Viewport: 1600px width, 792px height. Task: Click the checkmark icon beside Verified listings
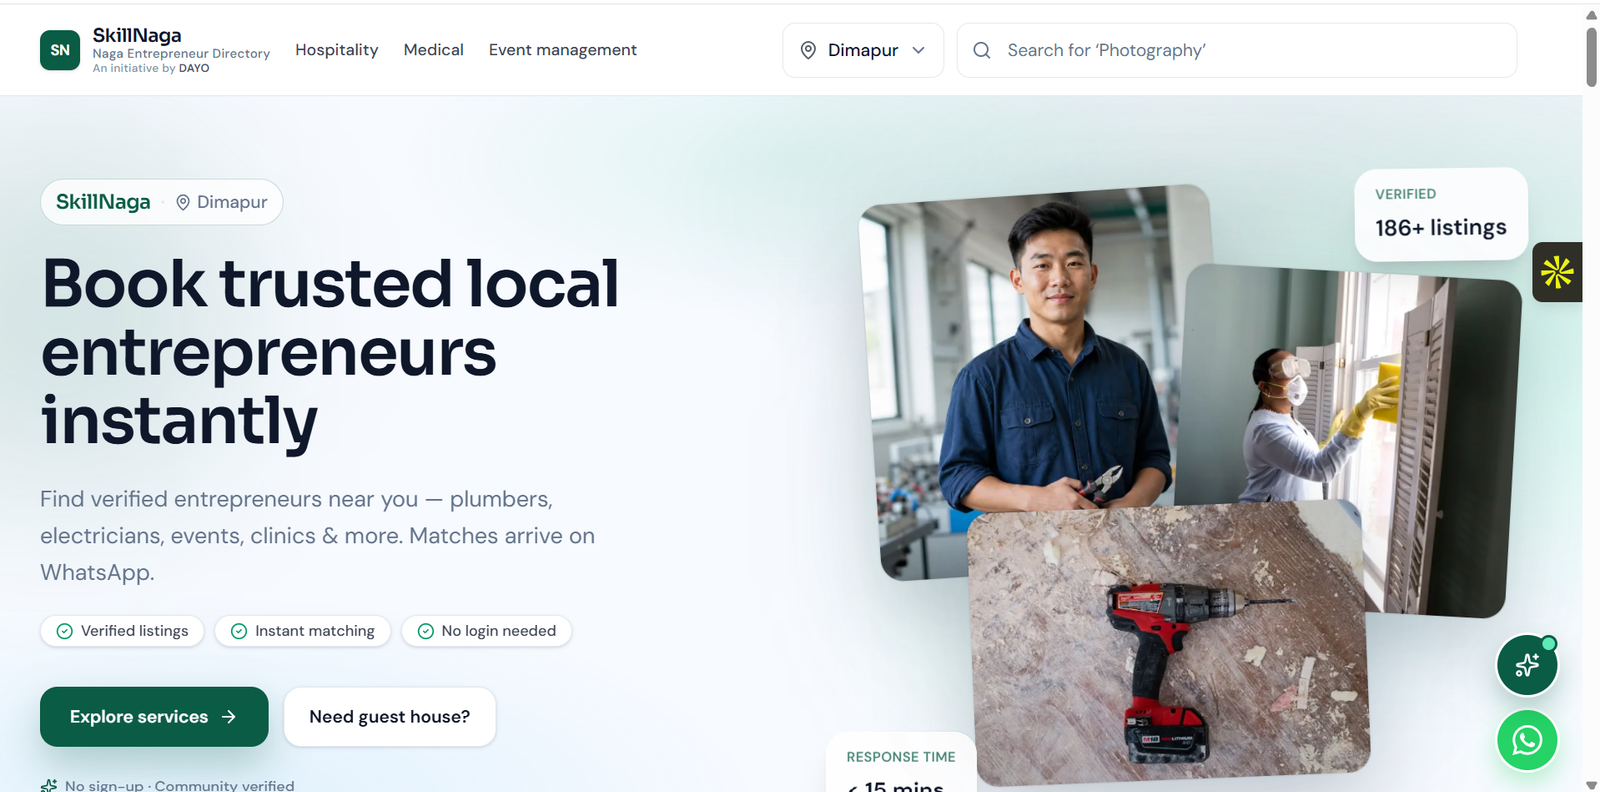tap(65, 631)
